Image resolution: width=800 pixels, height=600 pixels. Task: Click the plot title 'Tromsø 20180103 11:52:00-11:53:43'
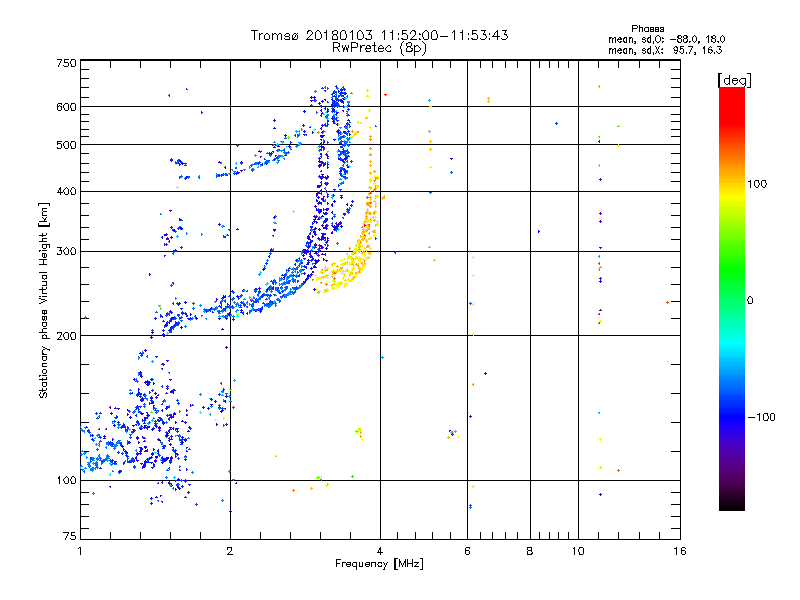click(379, 35)
